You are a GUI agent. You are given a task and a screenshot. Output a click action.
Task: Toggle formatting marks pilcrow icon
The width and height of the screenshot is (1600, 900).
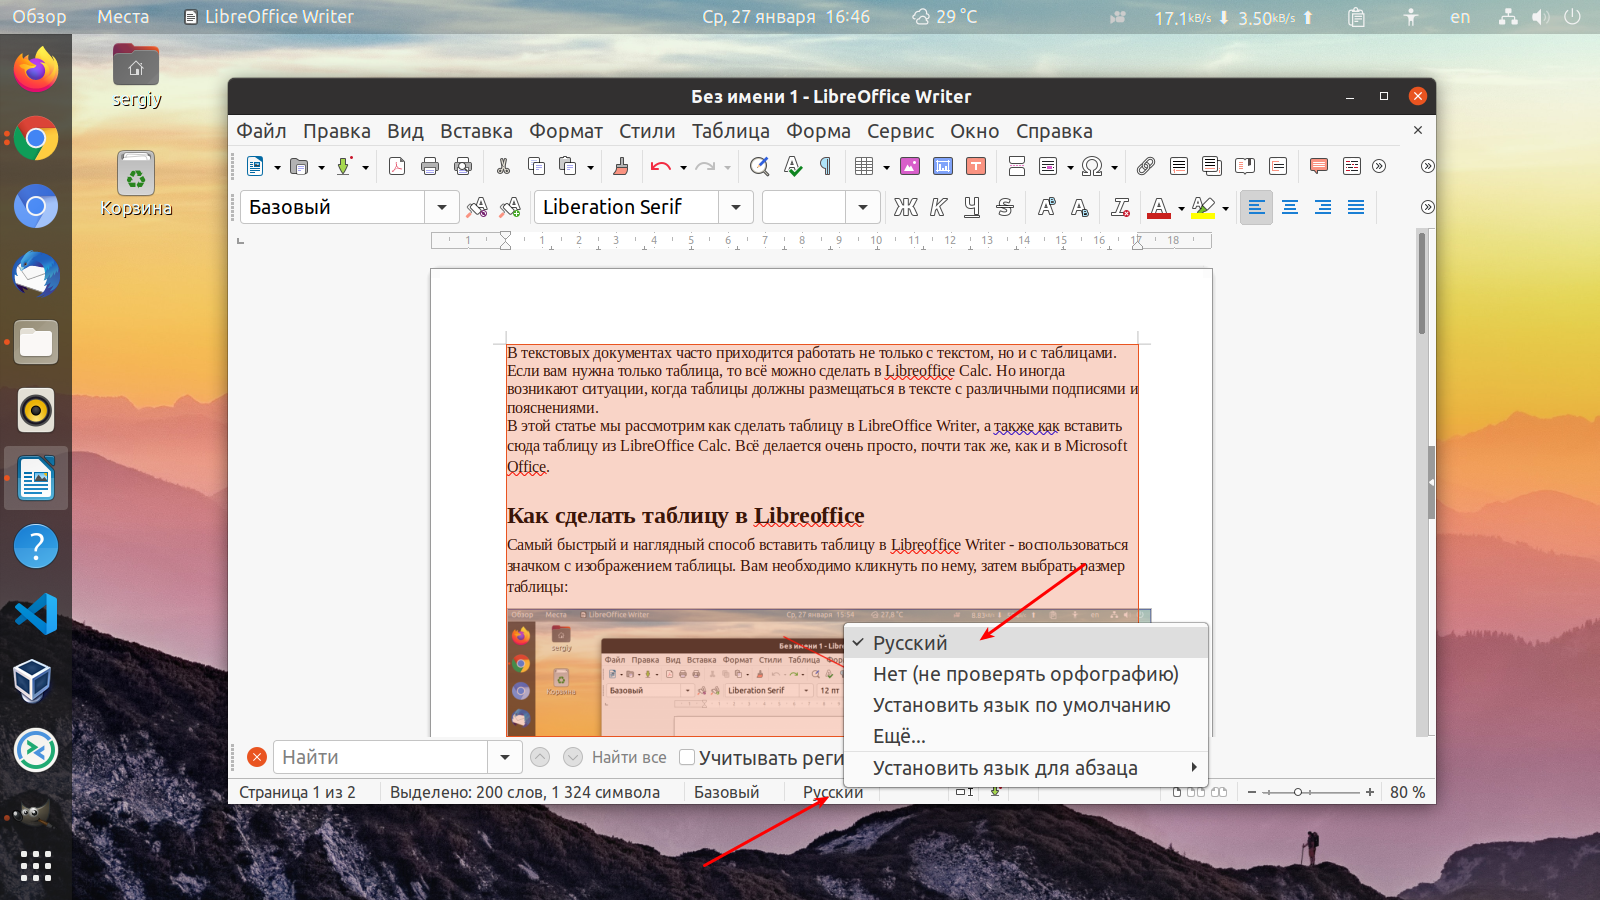coord(826,167)
